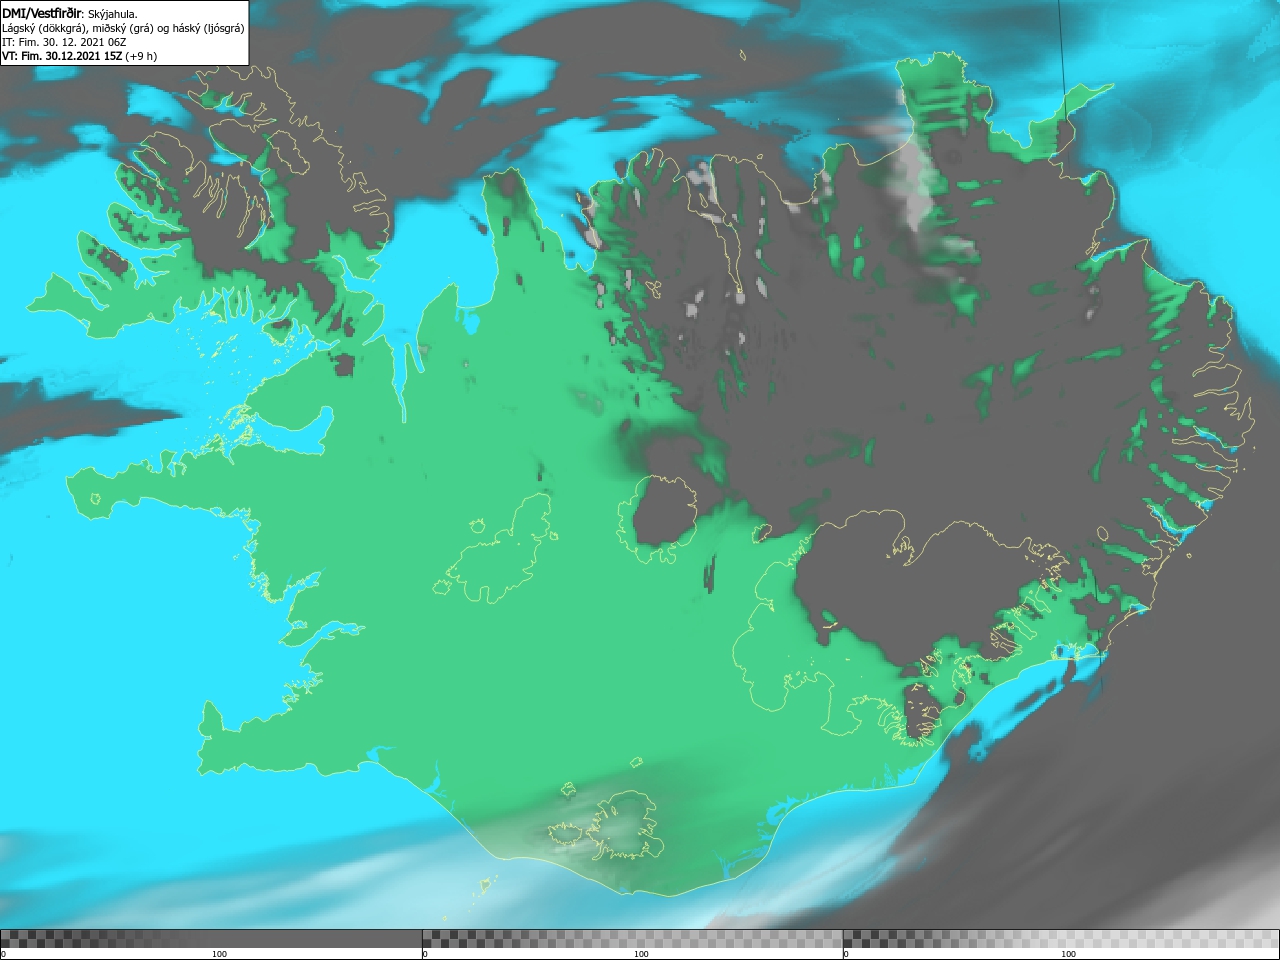Image resolution: width=1280 pixels, height=960 pixels.
Task: Click the 'DMI/Vestfirðir: Skýjahula.' title text
Action: coord(70,14)
